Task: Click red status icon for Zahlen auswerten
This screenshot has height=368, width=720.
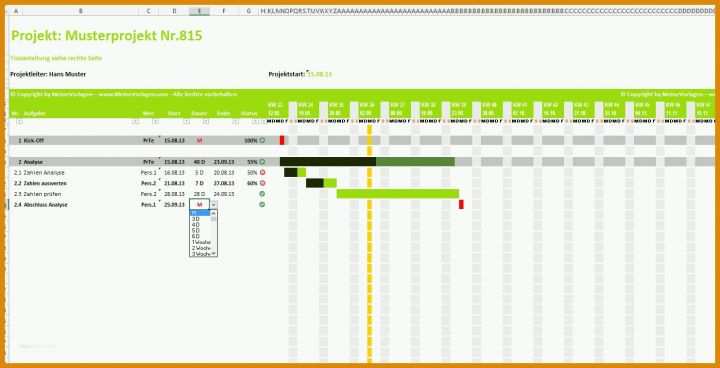Action: coord(262,183)
